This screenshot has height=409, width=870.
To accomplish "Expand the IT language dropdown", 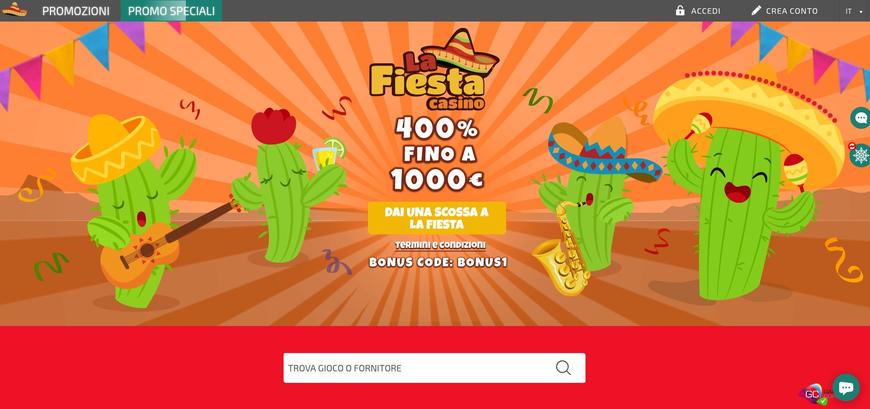I will click(x=853, y=11).
